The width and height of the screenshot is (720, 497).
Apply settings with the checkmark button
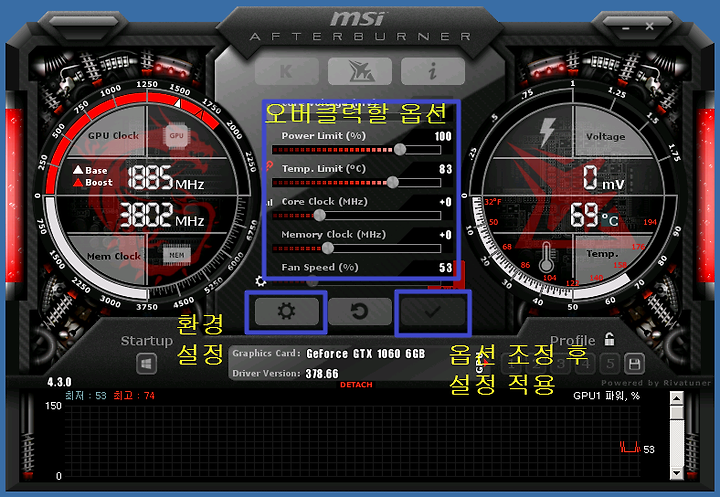(433, 311)
